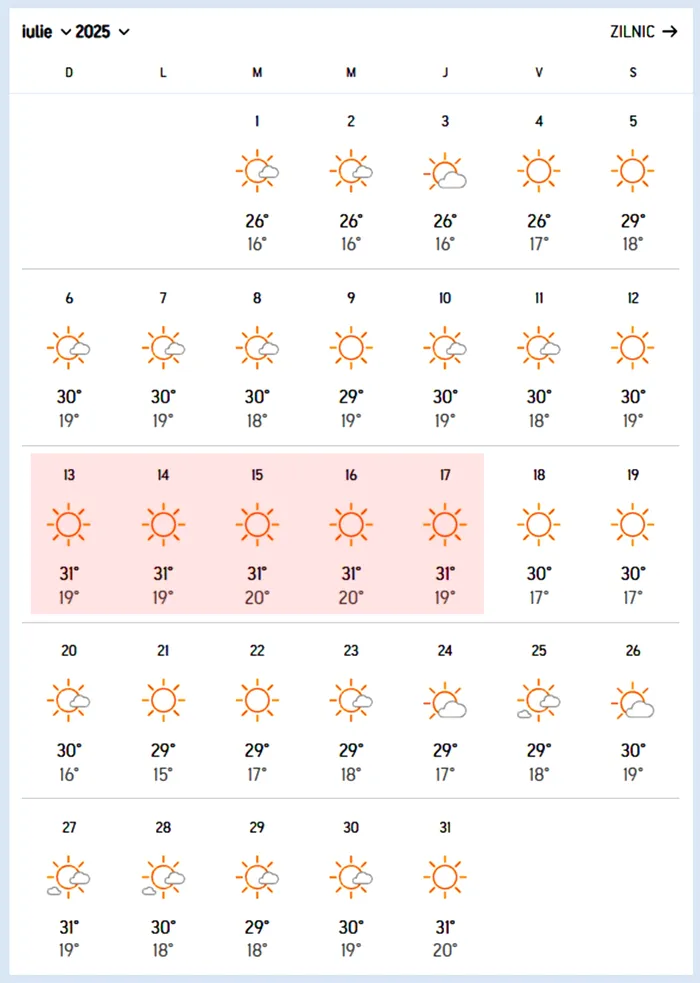Click the sunny icon on day 5
The image size is (700, 983).
(x=632, y=171)
